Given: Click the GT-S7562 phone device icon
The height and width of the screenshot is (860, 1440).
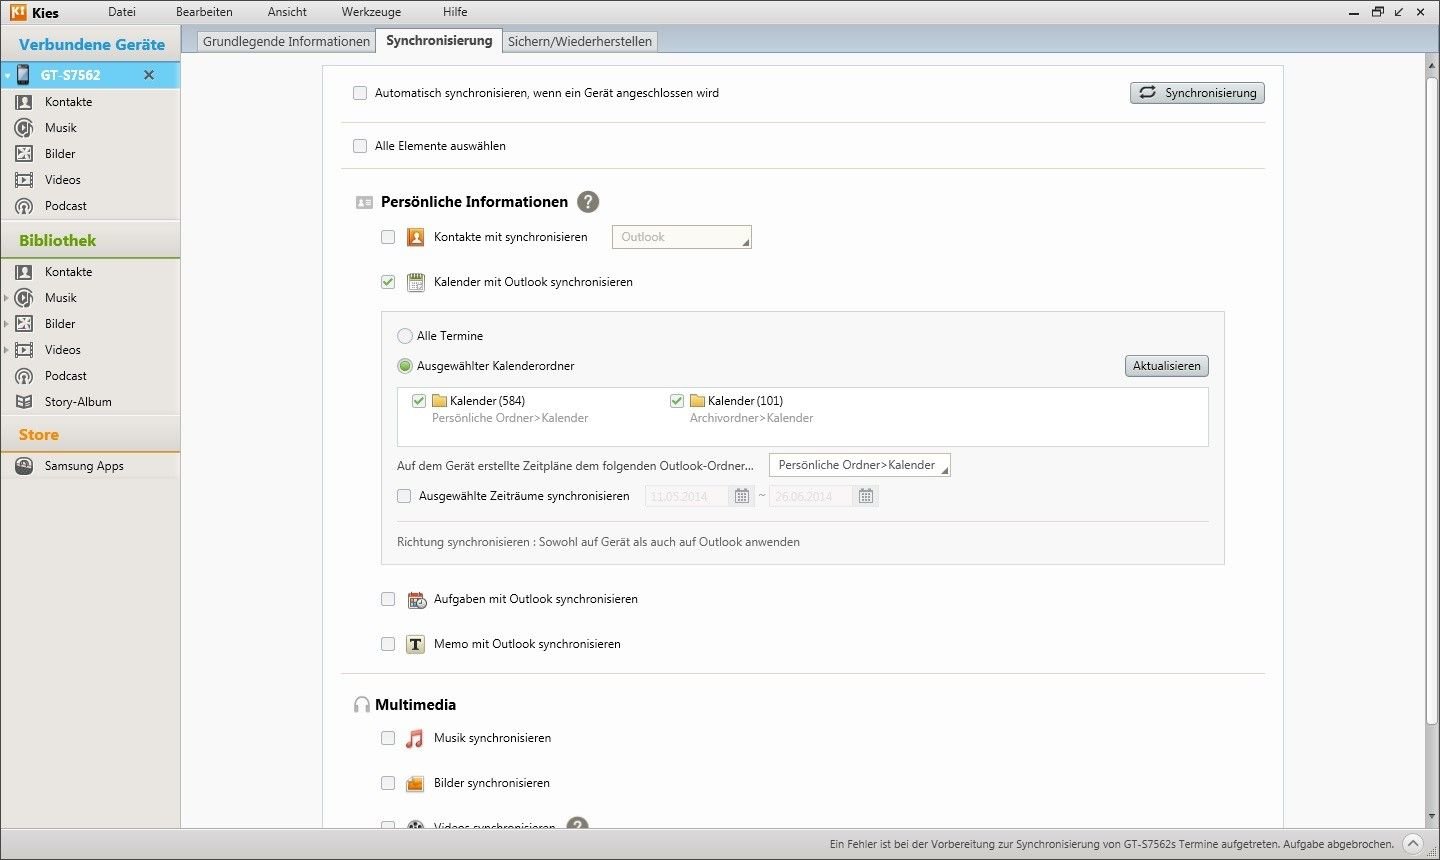Looking at the screenshot, I should pos(23,75).
